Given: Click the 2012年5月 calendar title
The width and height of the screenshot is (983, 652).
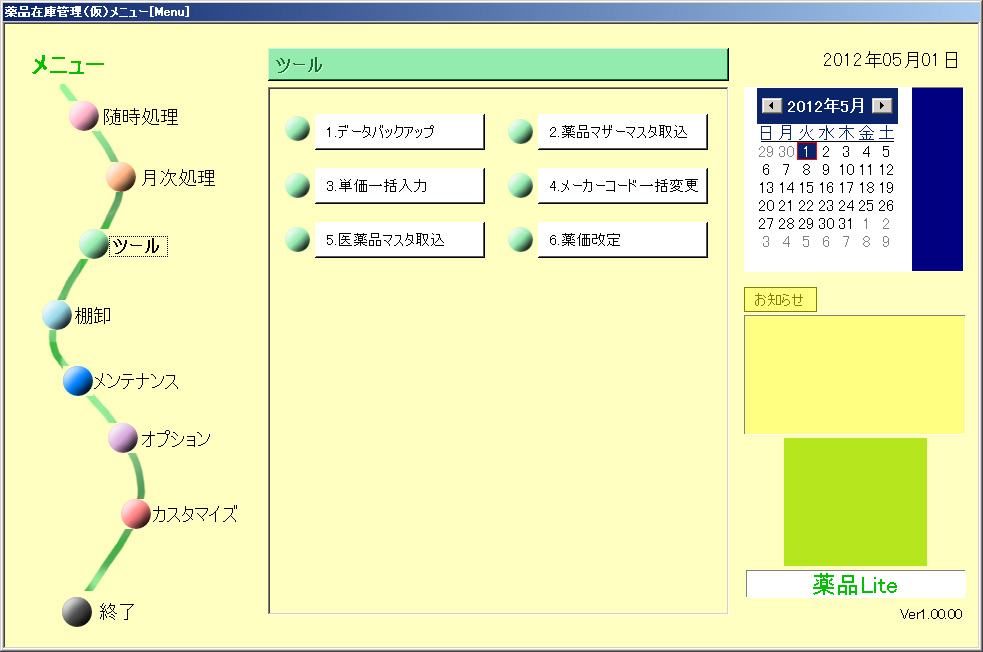Looking at the screenshot, I should click(826, 106).
